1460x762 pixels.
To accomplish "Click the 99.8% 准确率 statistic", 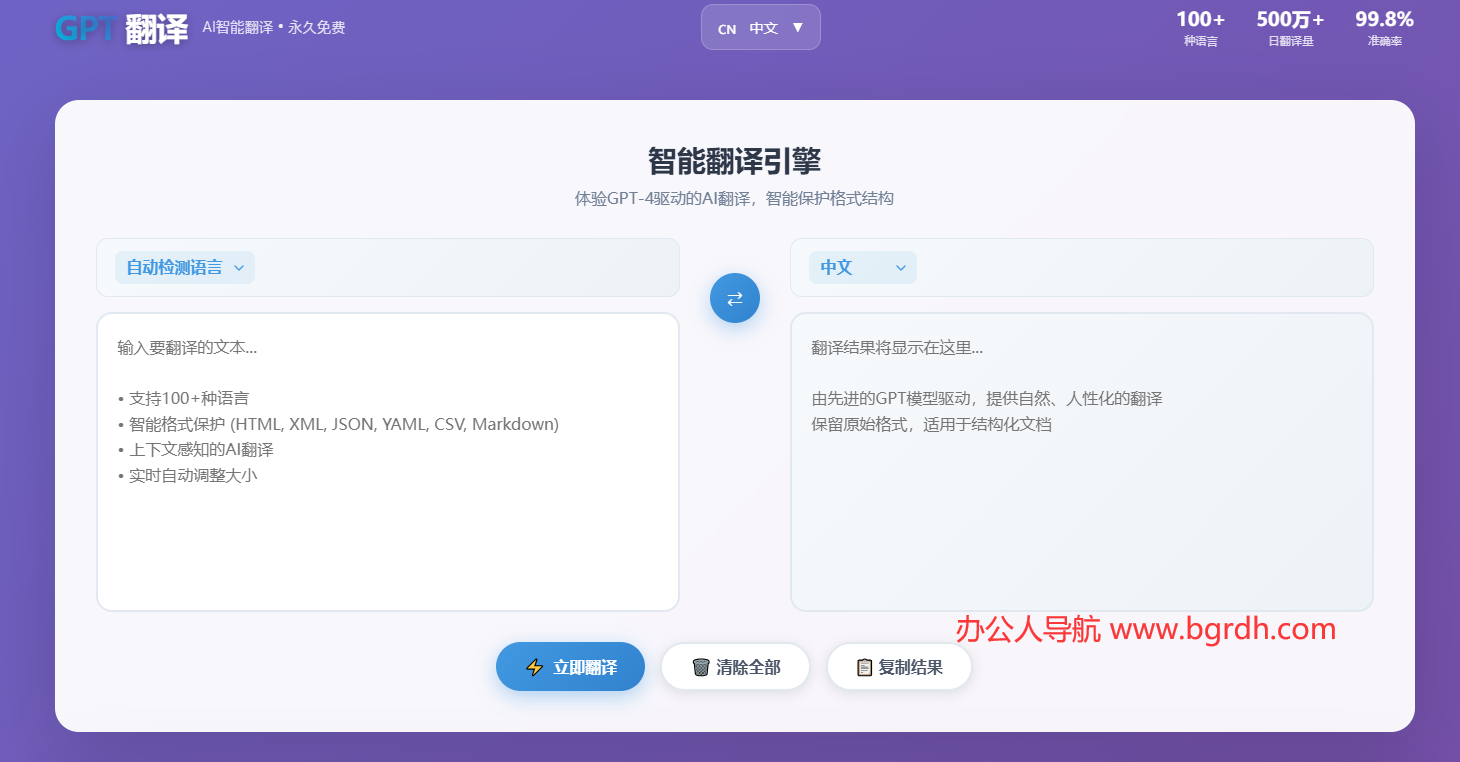I will pos(1384,28).
